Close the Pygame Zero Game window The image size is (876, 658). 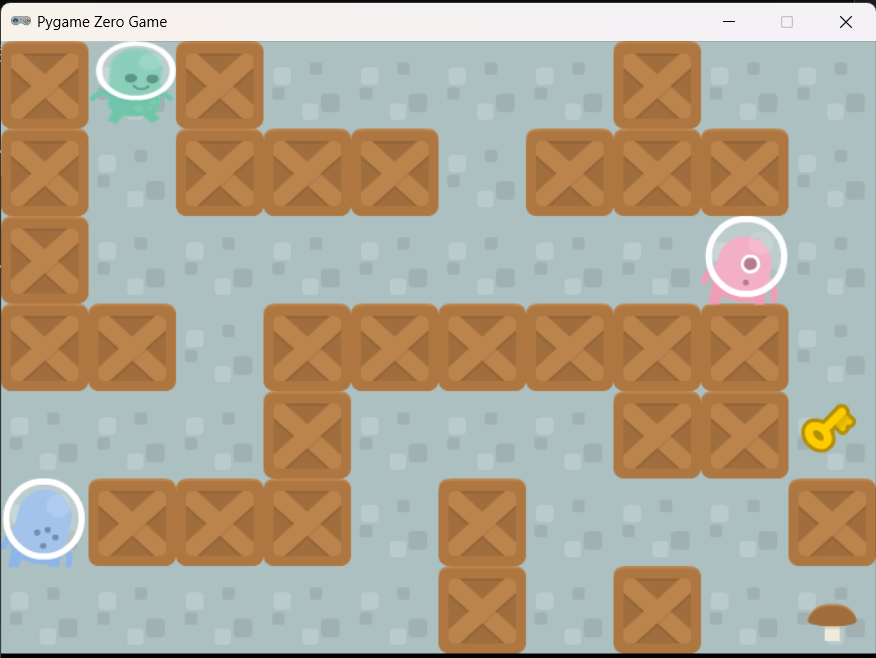[846, 21]
